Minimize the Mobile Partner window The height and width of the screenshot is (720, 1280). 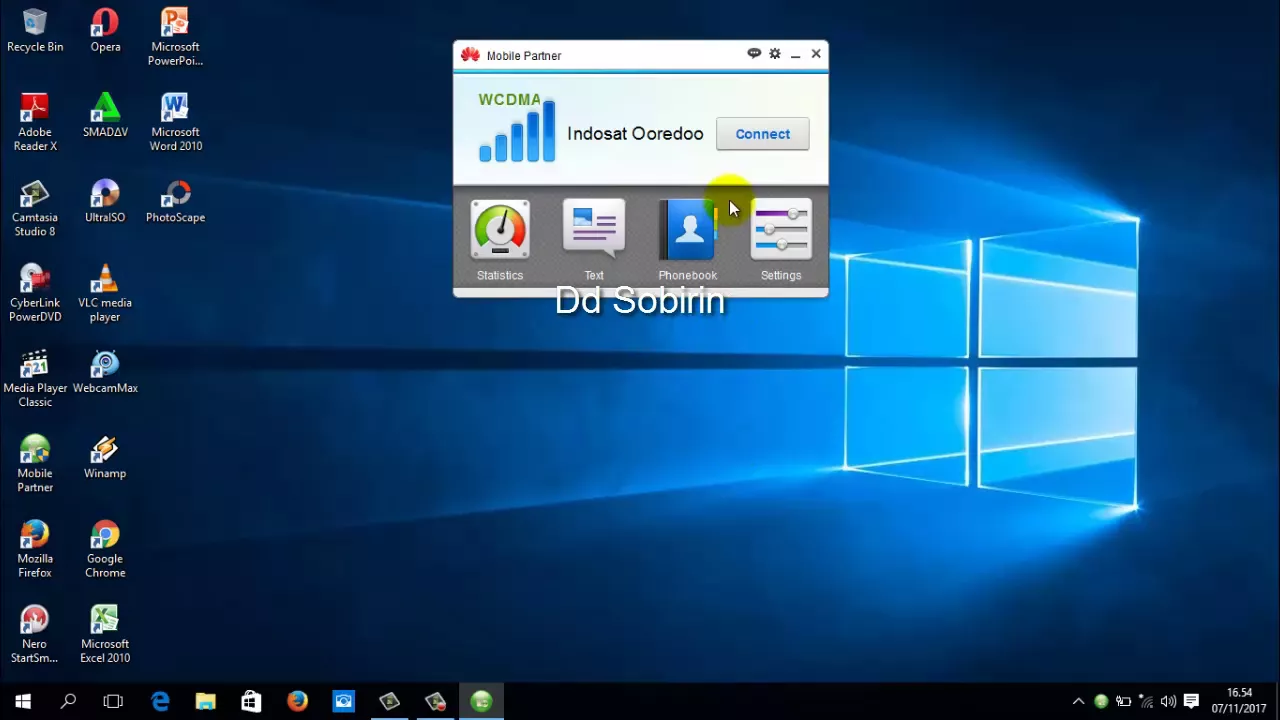(796, 55)
